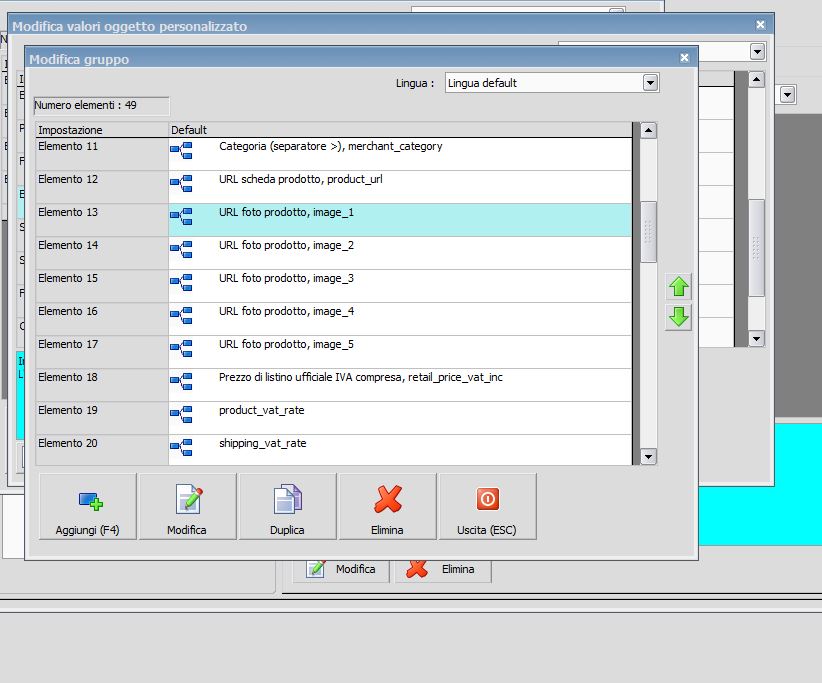822x683 pixels.
Task: Click 'URL foto prodotto, image_3' value
Action: [x=286, y=278]
